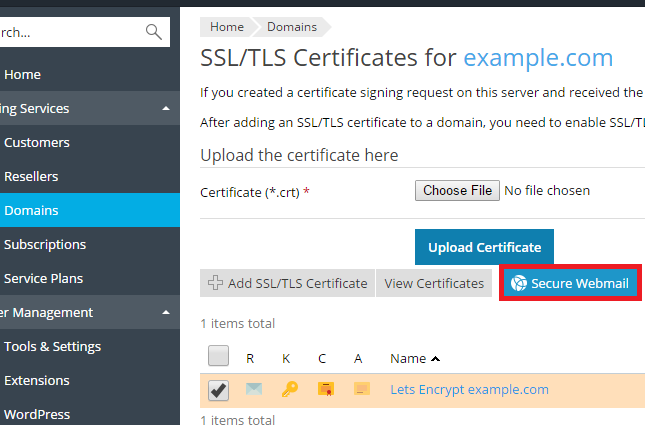Open the Domains sidebar menu item
The image size is (645, 425).
[x=31, y=210]
